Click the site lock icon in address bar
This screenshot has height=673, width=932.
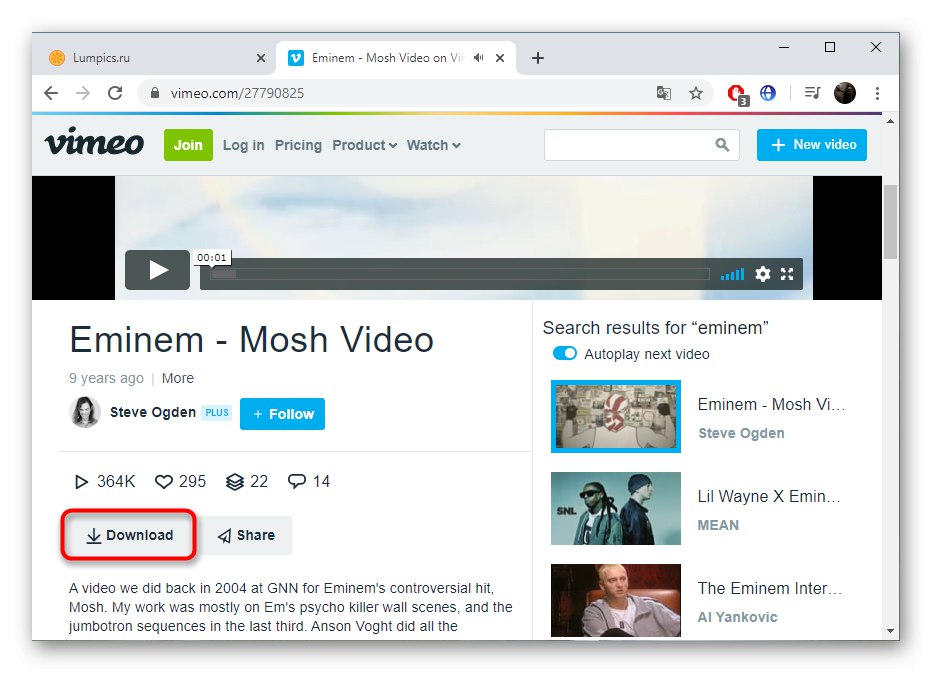click(155, 93)
